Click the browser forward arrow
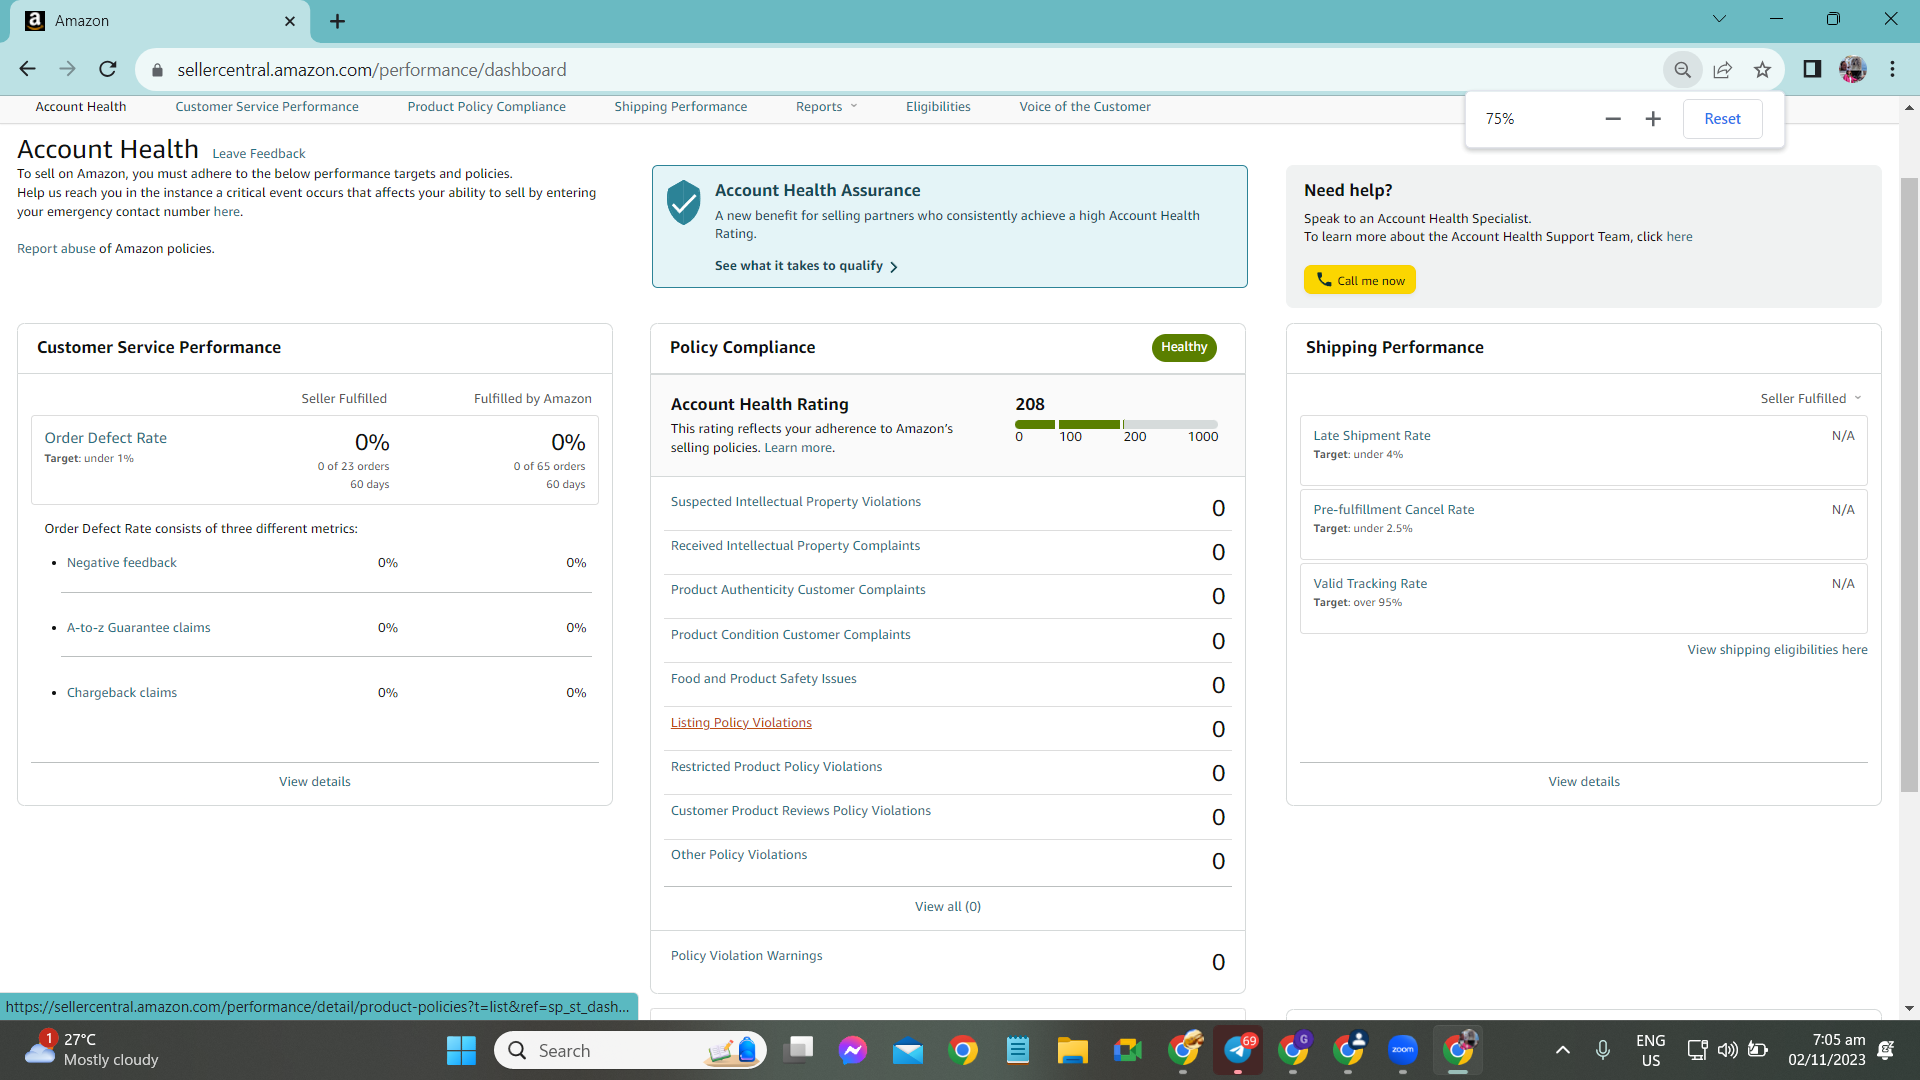This screenshot has width=1920, height=1080. click(x=67, y=69)
